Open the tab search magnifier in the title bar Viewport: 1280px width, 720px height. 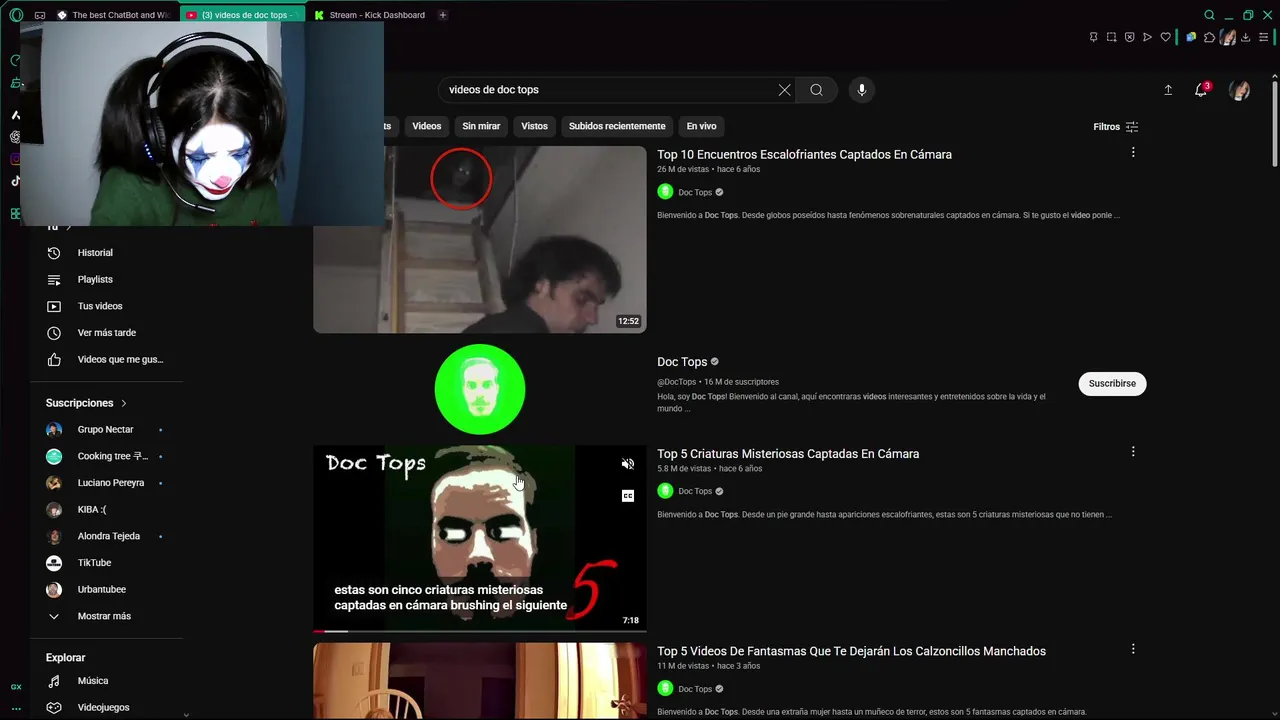click(1209, 15)
